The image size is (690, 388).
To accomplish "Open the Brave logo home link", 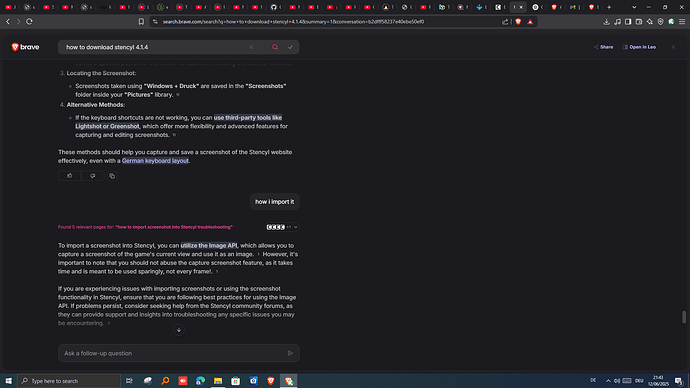I will click(26, 47).
